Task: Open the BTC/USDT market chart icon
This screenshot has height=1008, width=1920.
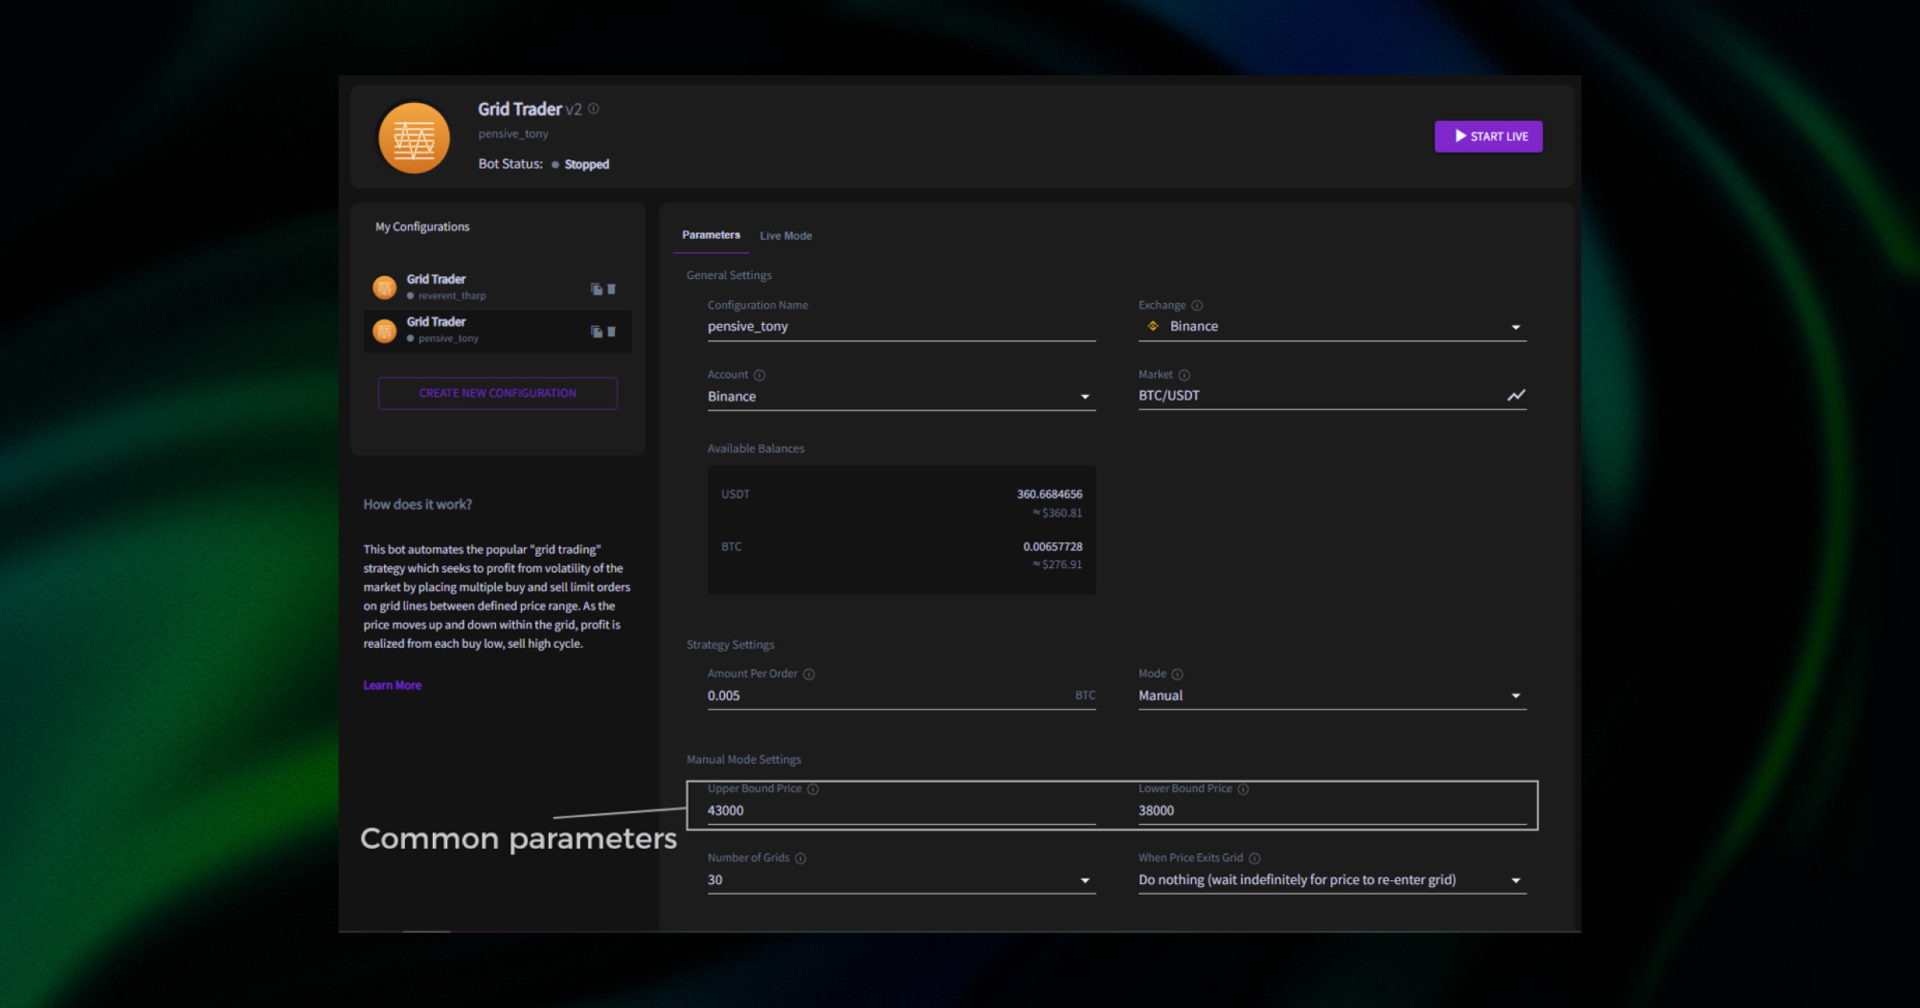Action: click(x=1516, y=396)
